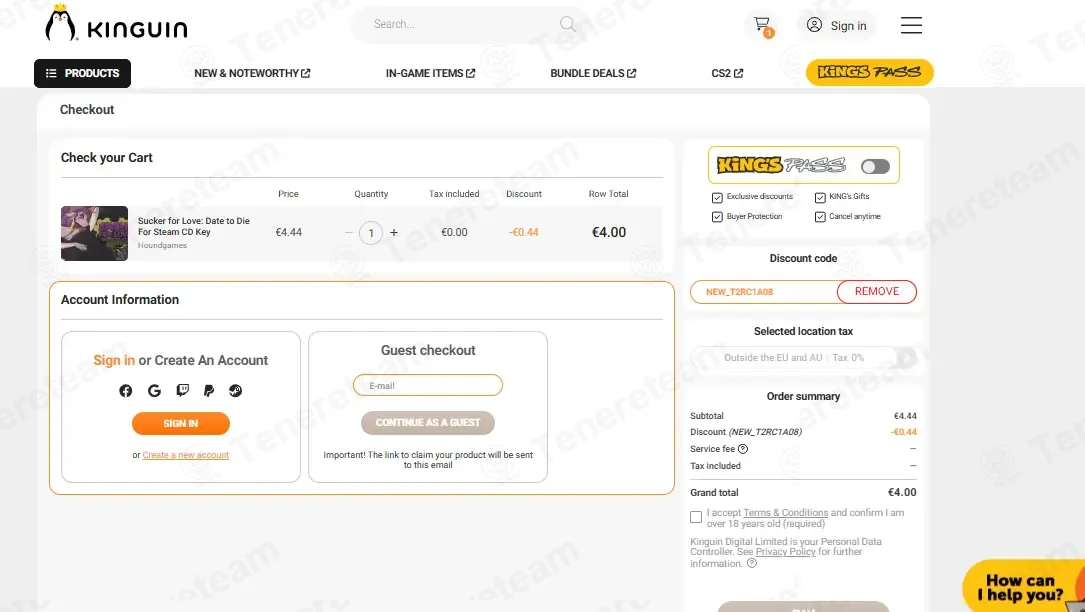Click the header Sign in button
The image size is (1085, 612).
coord(837,26)
